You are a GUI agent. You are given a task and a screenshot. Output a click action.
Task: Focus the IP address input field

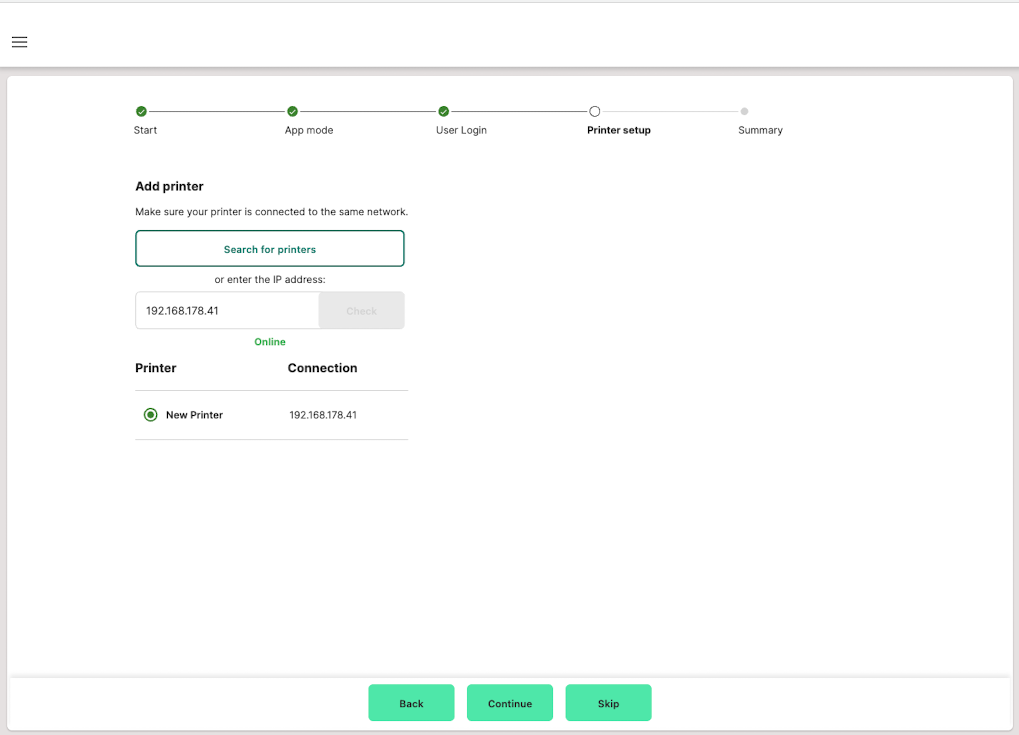point(227,311)
